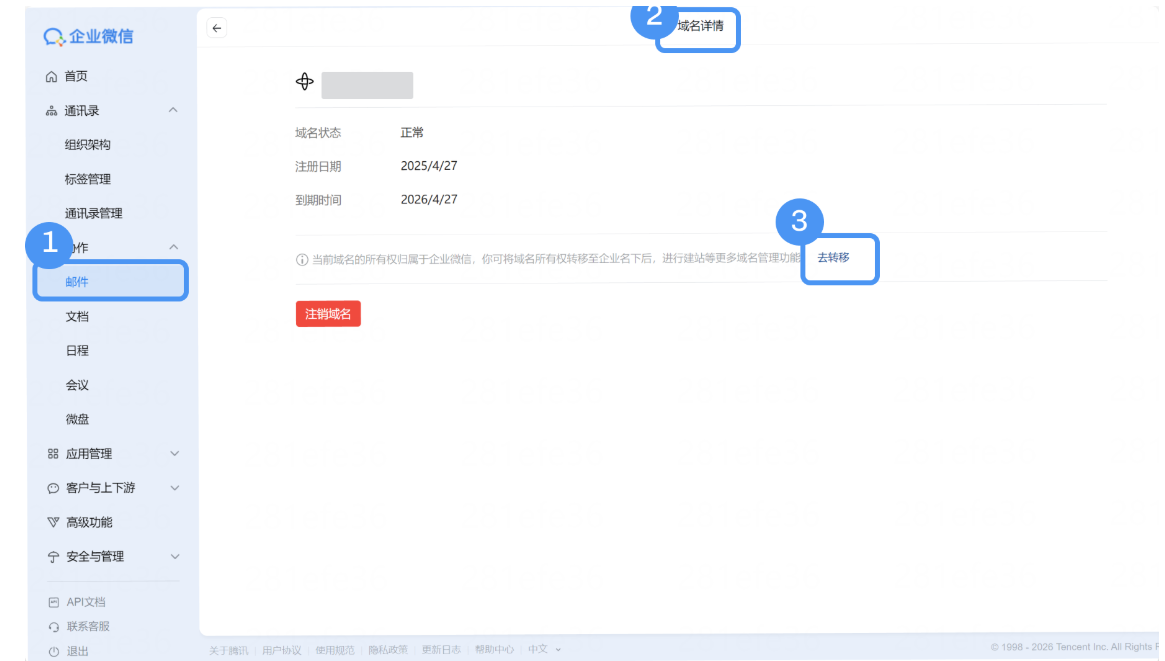This screenshot has width=1165, height=661.
Task: Click the API文档 icon
Action: click(x=53, y=602)
